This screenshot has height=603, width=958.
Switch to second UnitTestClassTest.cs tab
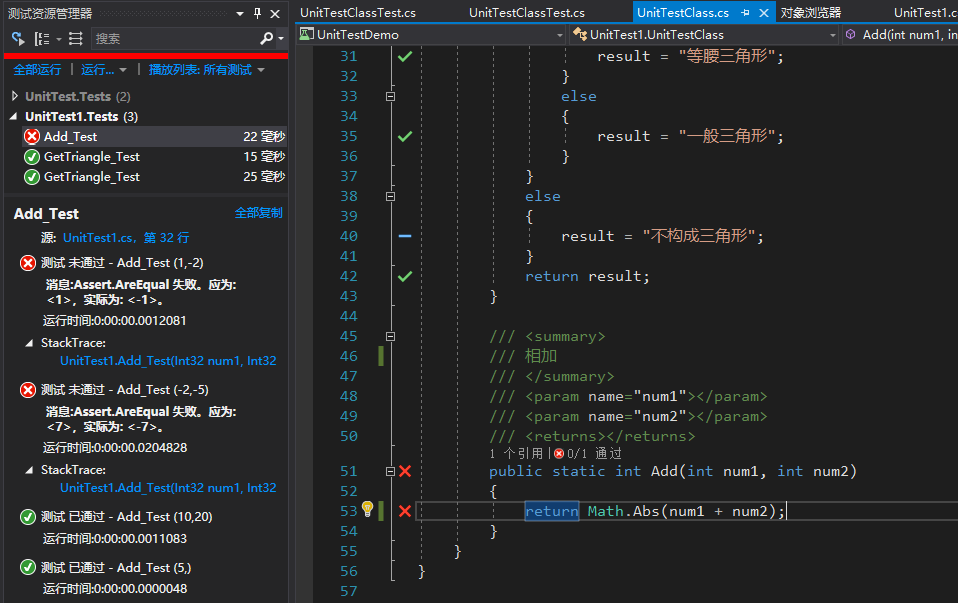point(527,13)
